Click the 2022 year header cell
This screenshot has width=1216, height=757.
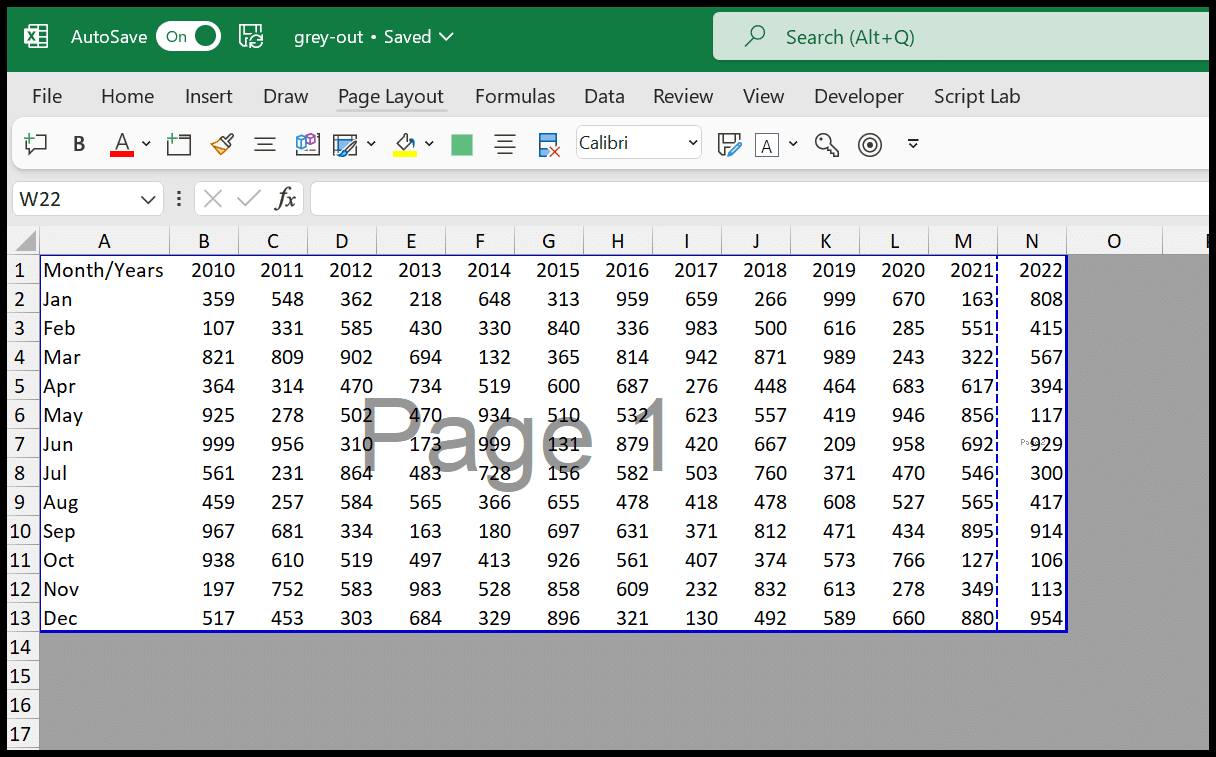coord(1032,270)
